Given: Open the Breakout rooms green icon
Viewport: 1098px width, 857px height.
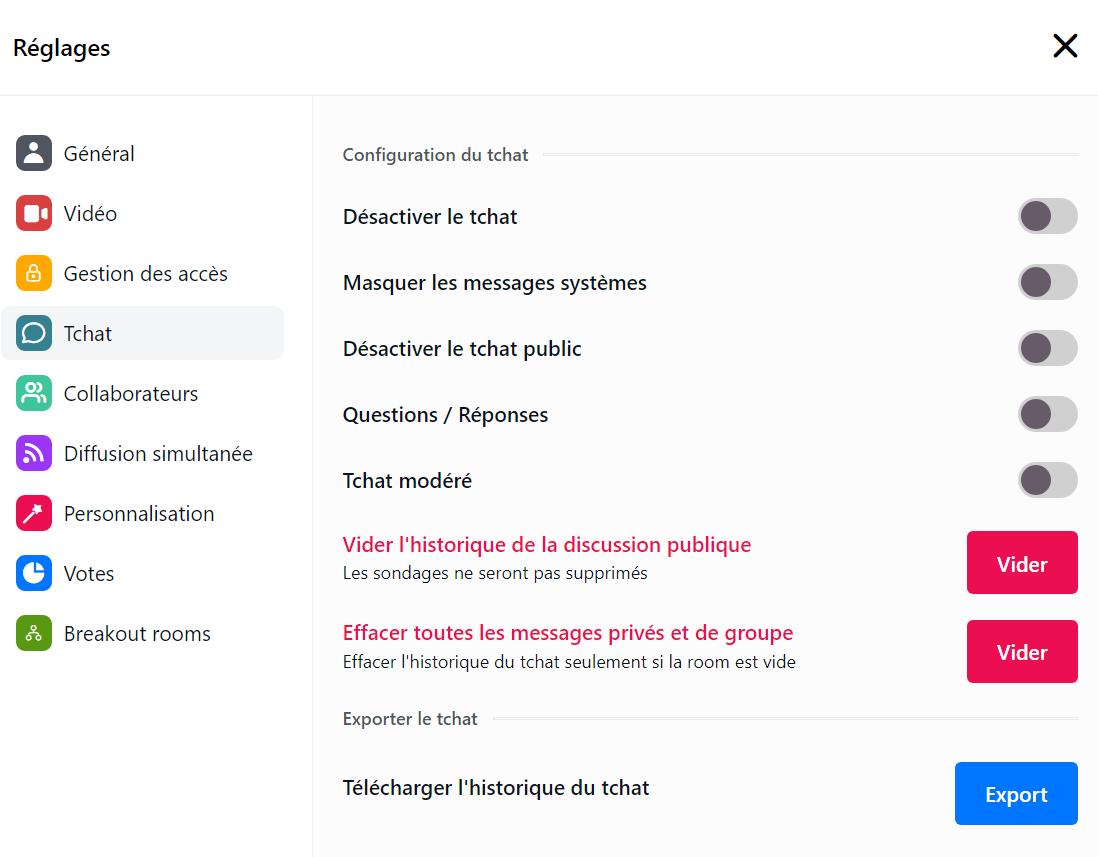Looking at the screenshot, I should point(34,633).
